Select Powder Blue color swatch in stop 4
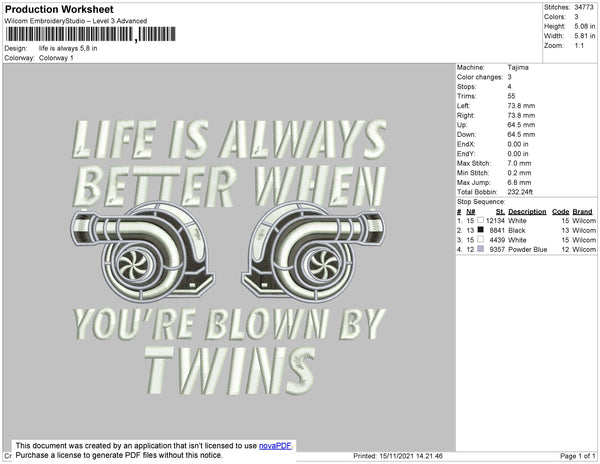This screenshot has height=464, width=600. (481, 249)
